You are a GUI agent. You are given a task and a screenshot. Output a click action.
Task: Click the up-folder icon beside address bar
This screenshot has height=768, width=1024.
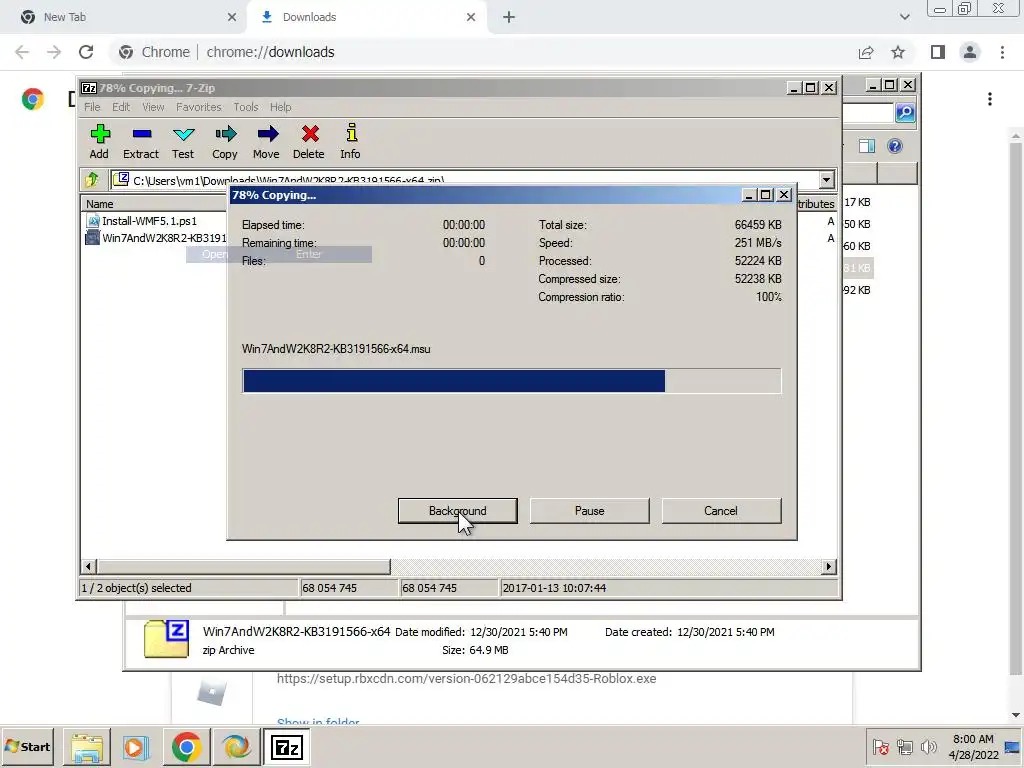click(x=92, y=180)
